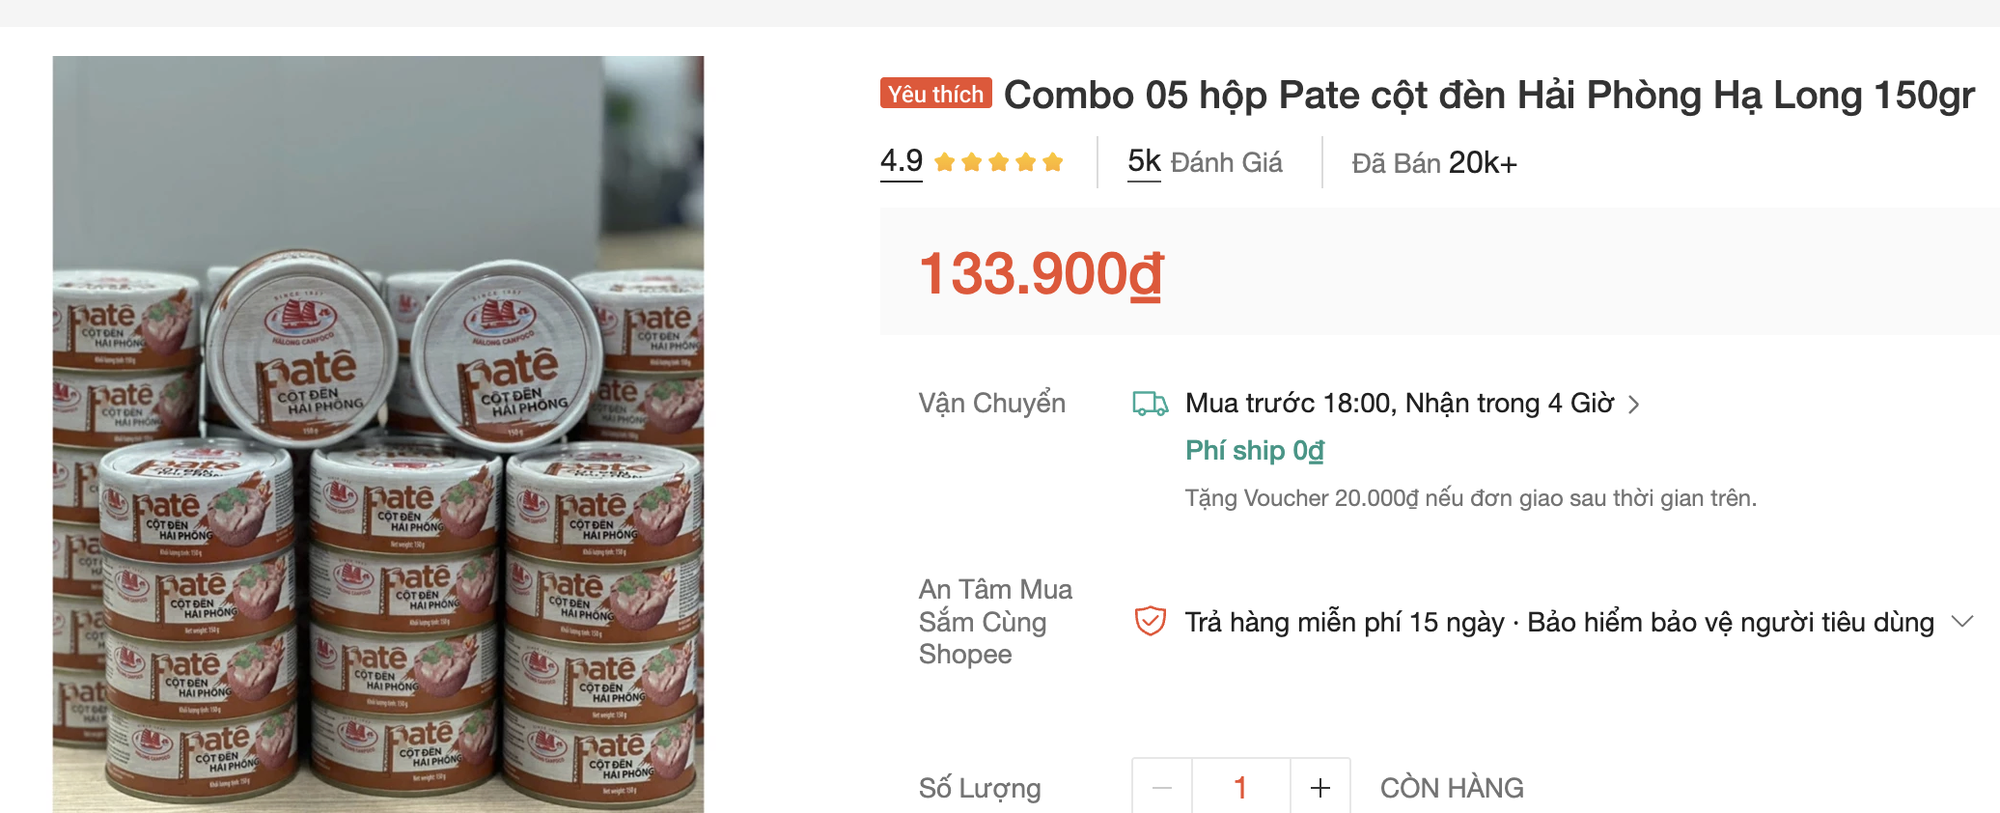The height and width of the screenshot is (813, 2000).
Task: Increase quantity with the plus button
Action: point(1319,787)
